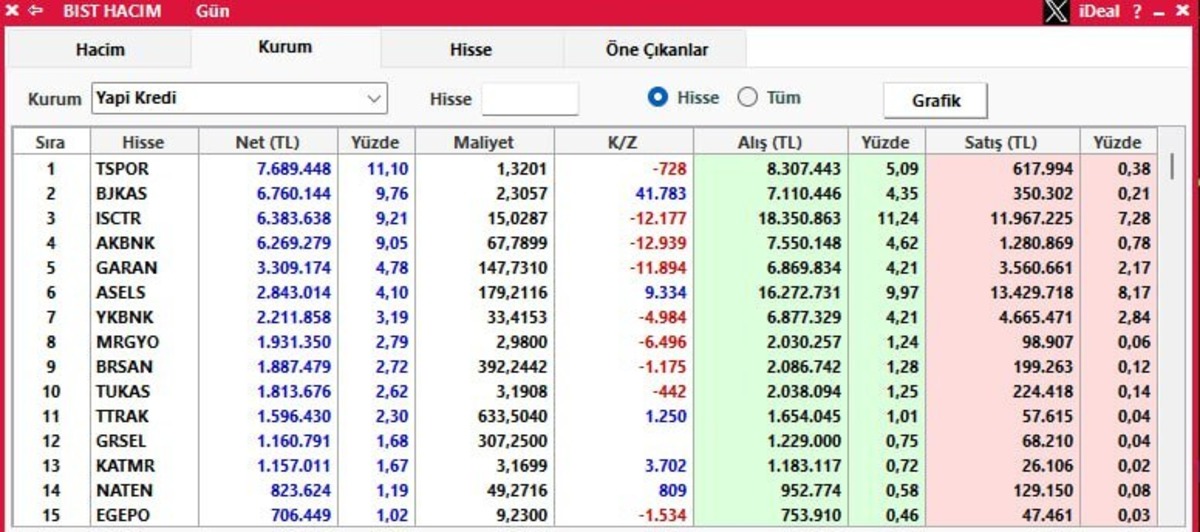Open the Hisse tab
This screenshot has width=1200, height=532.
click(471, 49)
